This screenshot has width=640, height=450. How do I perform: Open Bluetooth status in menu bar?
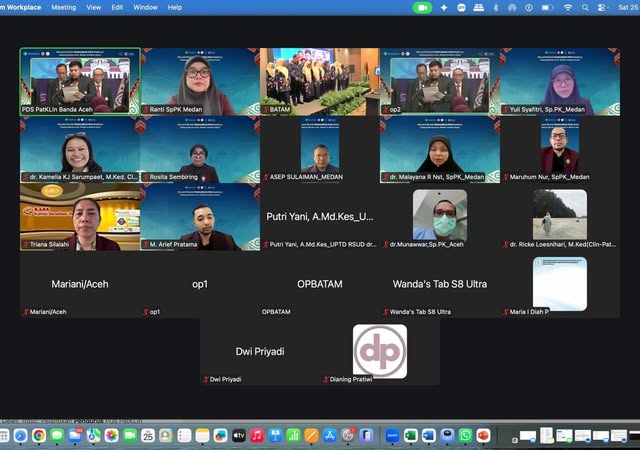(496, 7)
